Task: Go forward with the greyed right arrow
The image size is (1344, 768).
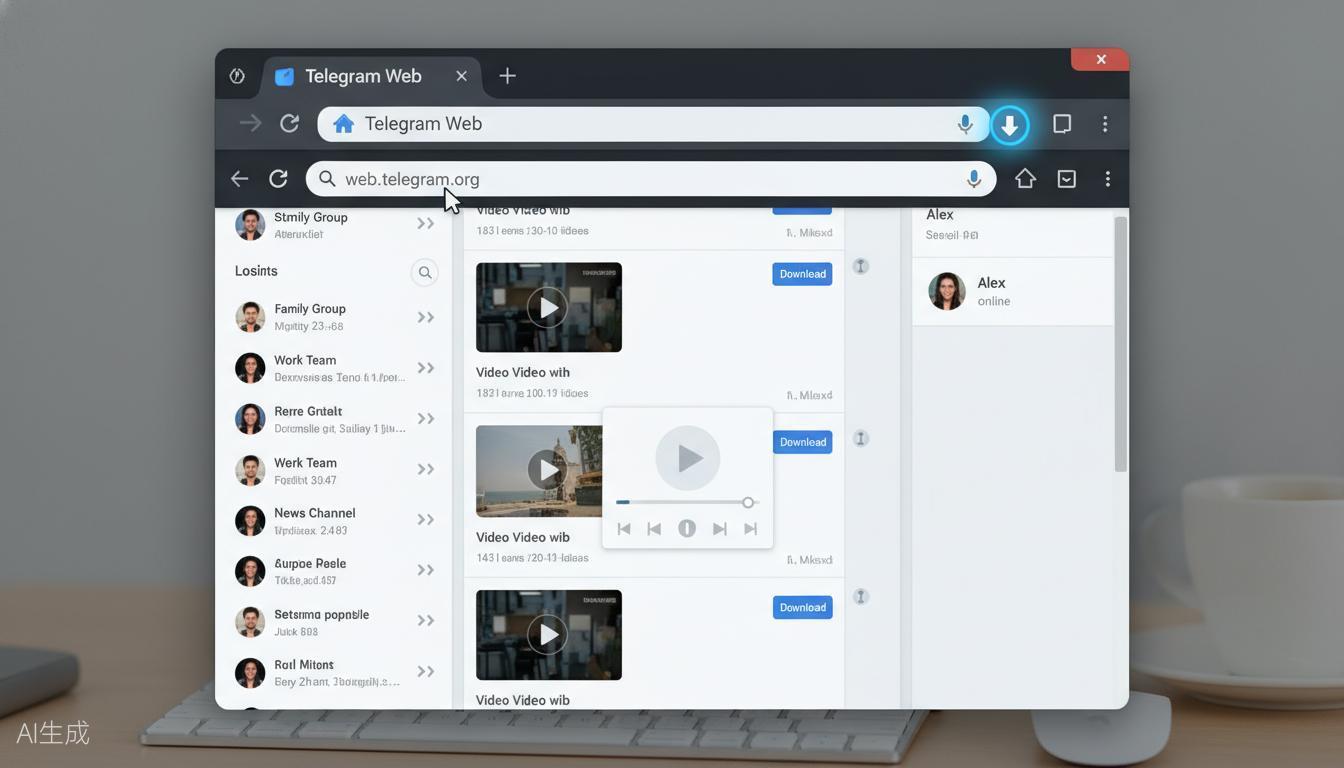Action: [x=250, y=124]
